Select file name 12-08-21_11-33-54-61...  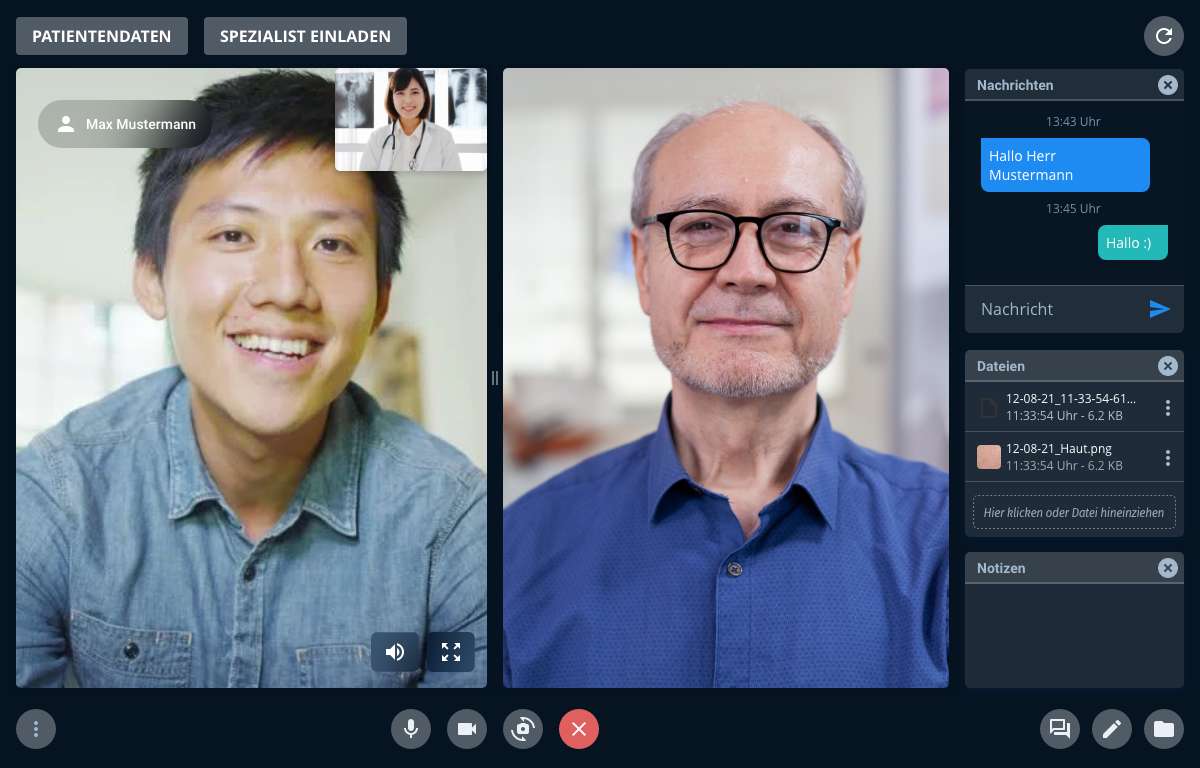[x=1071, y=399]
